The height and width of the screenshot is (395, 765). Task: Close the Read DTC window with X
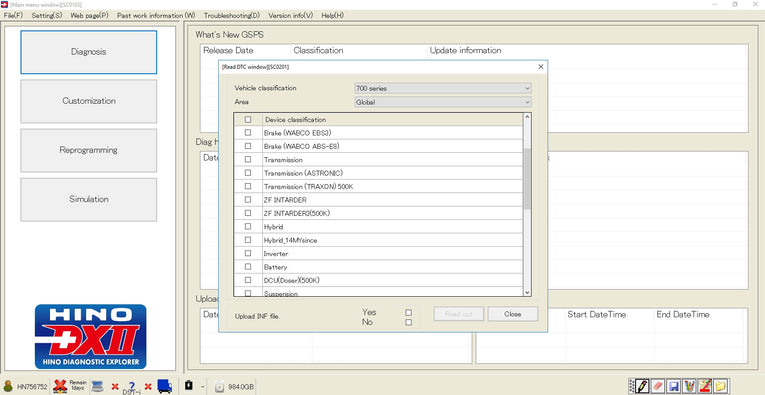point(541,67)
